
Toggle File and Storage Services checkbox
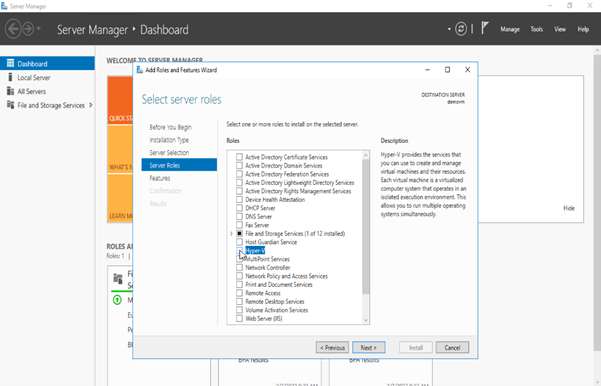pos(239,233)
